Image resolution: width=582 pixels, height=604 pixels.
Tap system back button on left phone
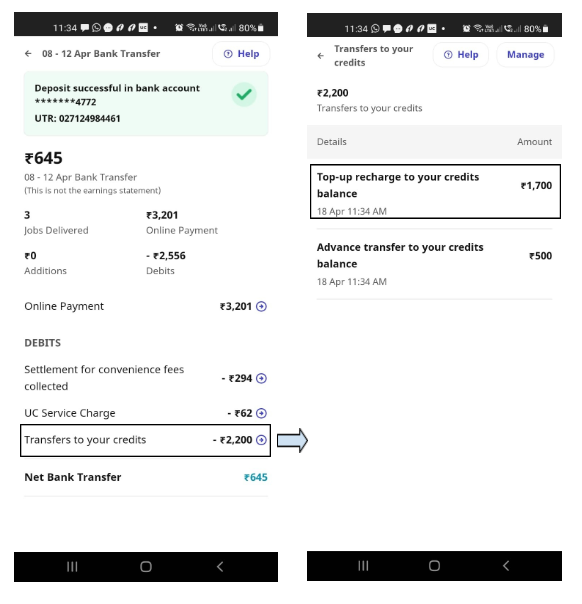click(x=220, y=567)
